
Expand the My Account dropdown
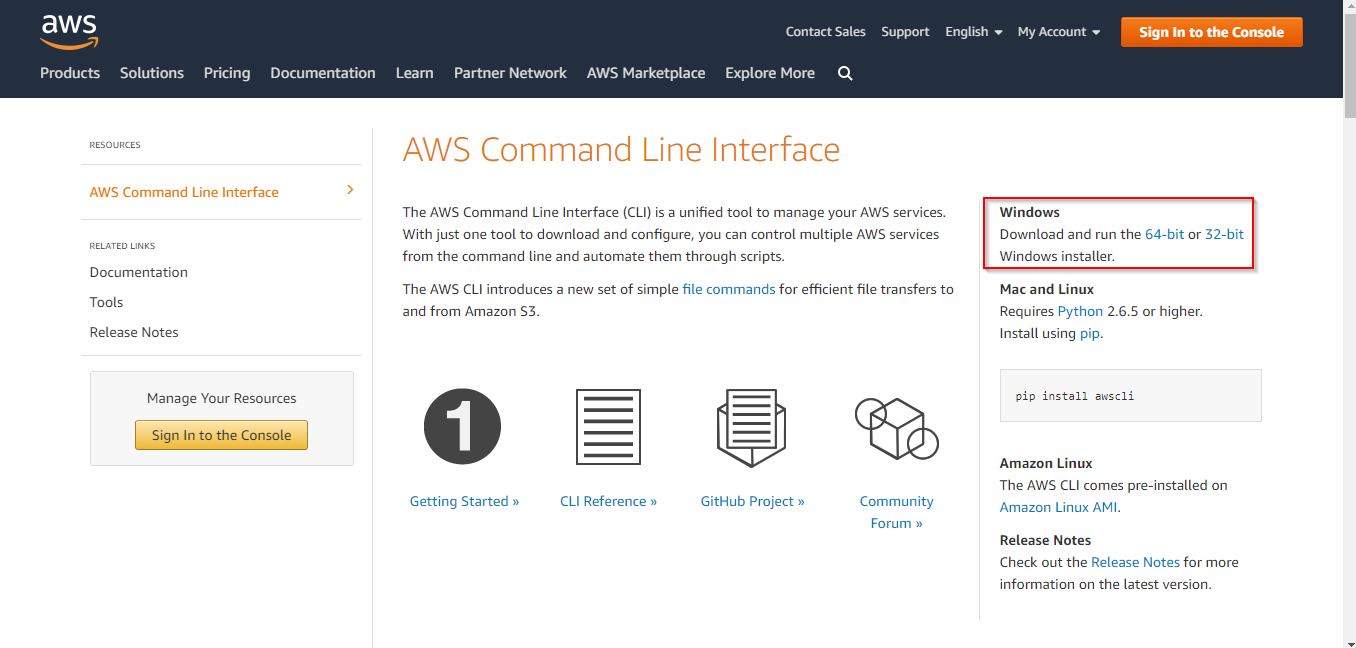tap(1058, 31)
